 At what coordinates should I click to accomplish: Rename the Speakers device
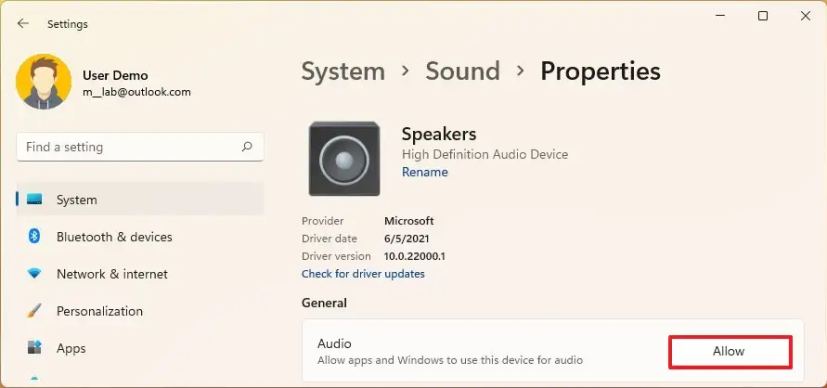tap(425, 172)
